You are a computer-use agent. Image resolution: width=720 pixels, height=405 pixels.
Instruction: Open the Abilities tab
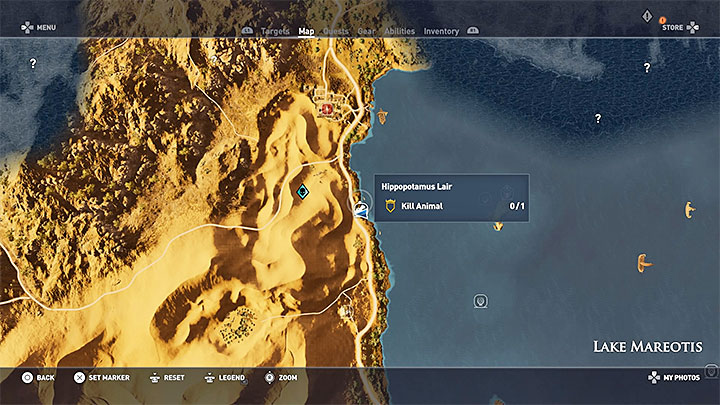click(x=400, y=31)
